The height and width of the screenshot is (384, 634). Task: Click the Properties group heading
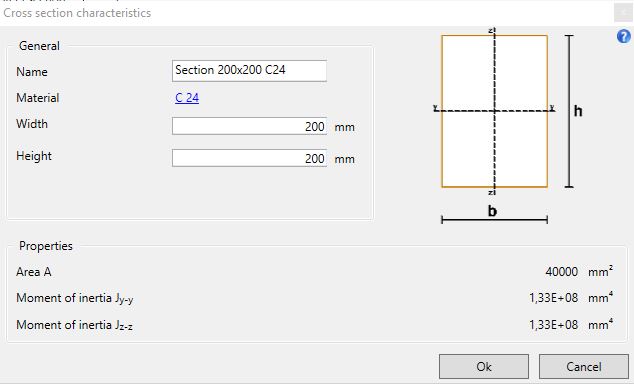(x=46, y=246)
